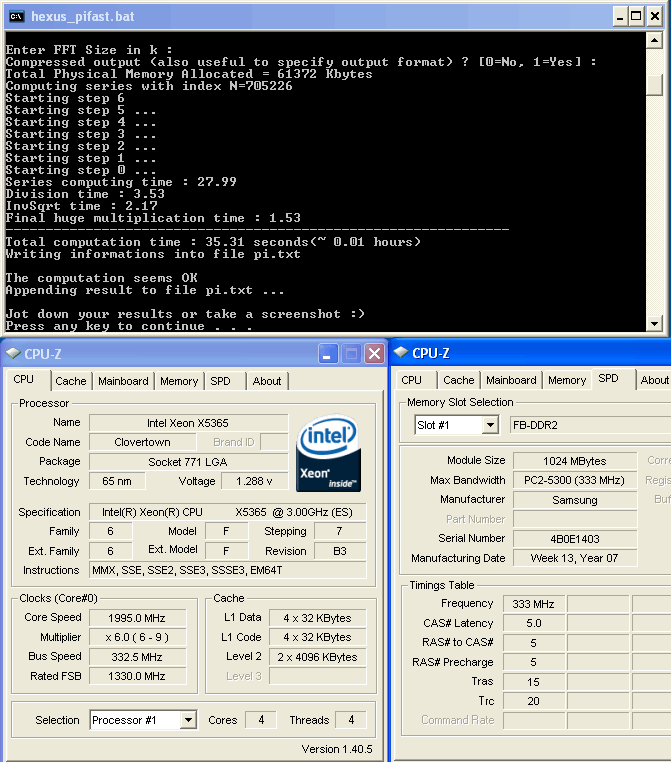Click the FB-DDR2 memory type field
This screenshot has width=671, height=762.
pyautogui.click(x=590, y=425)
